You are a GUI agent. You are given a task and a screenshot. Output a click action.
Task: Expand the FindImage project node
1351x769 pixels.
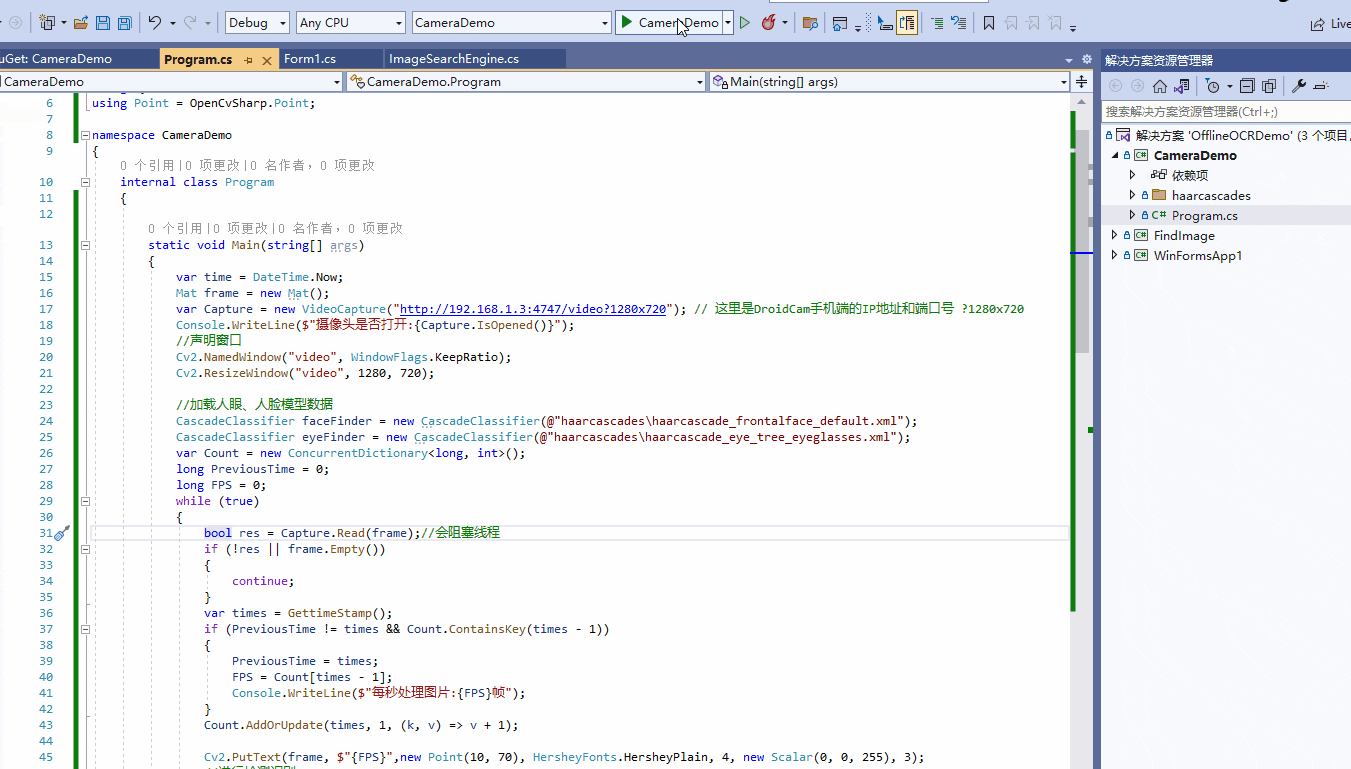pyautogui.click(x=1115, y=235)
